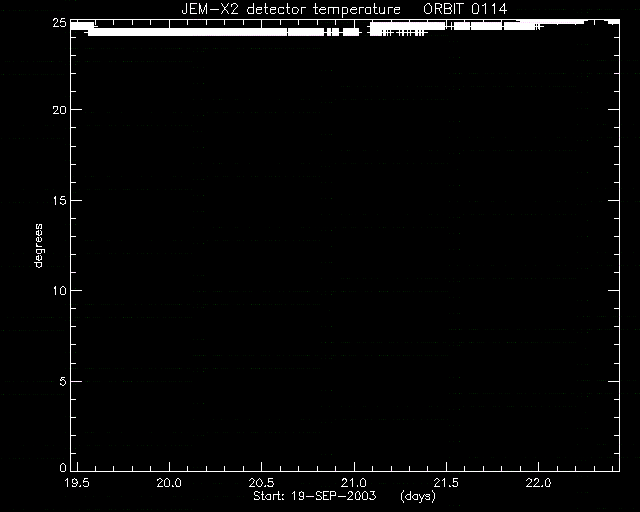Click the temperature data trace near day 22.0
The image size is (640, 512).
(539, 23)
